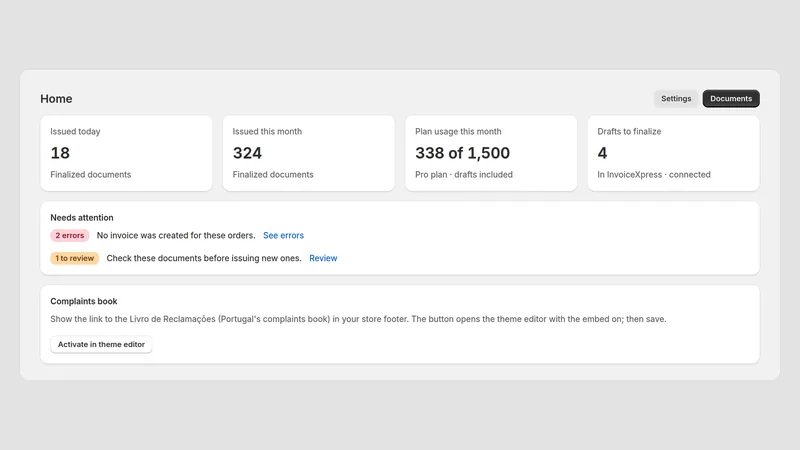Click Activate in theme editor button
This screenshot has width=800, height=450.
[x=101, y=344]
